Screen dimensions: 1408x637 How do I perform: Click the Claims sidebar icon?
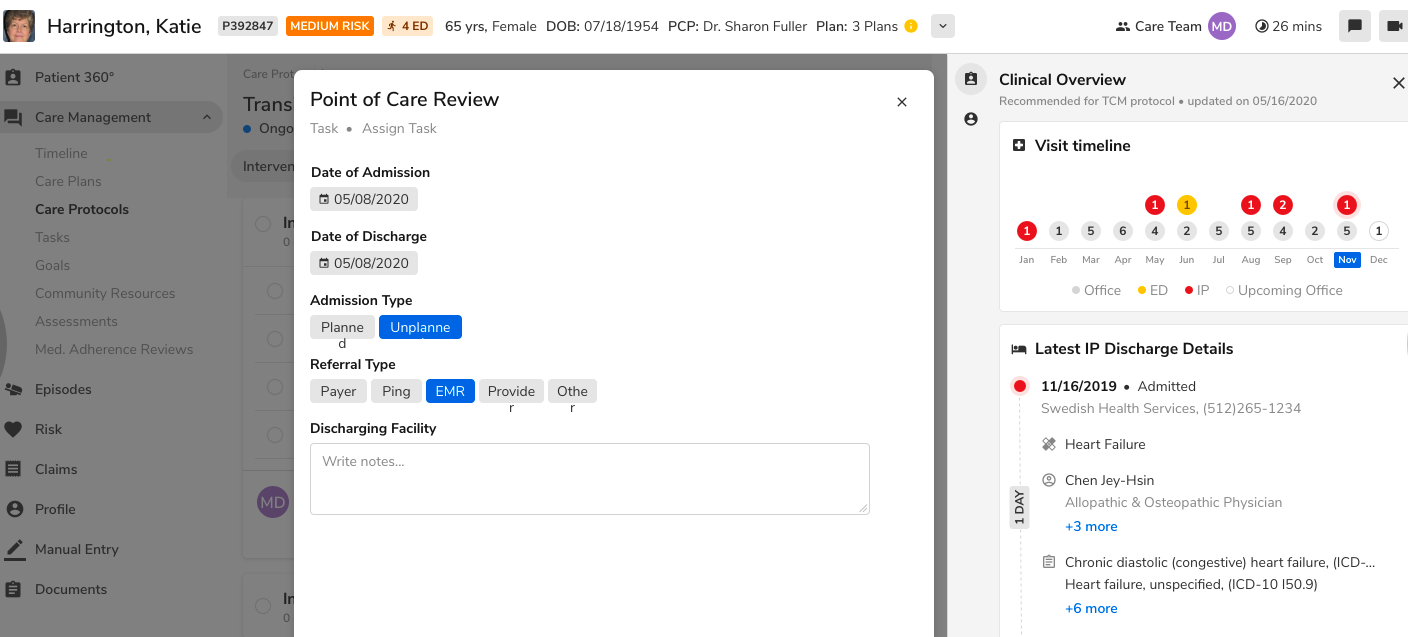tap(14, 469)
